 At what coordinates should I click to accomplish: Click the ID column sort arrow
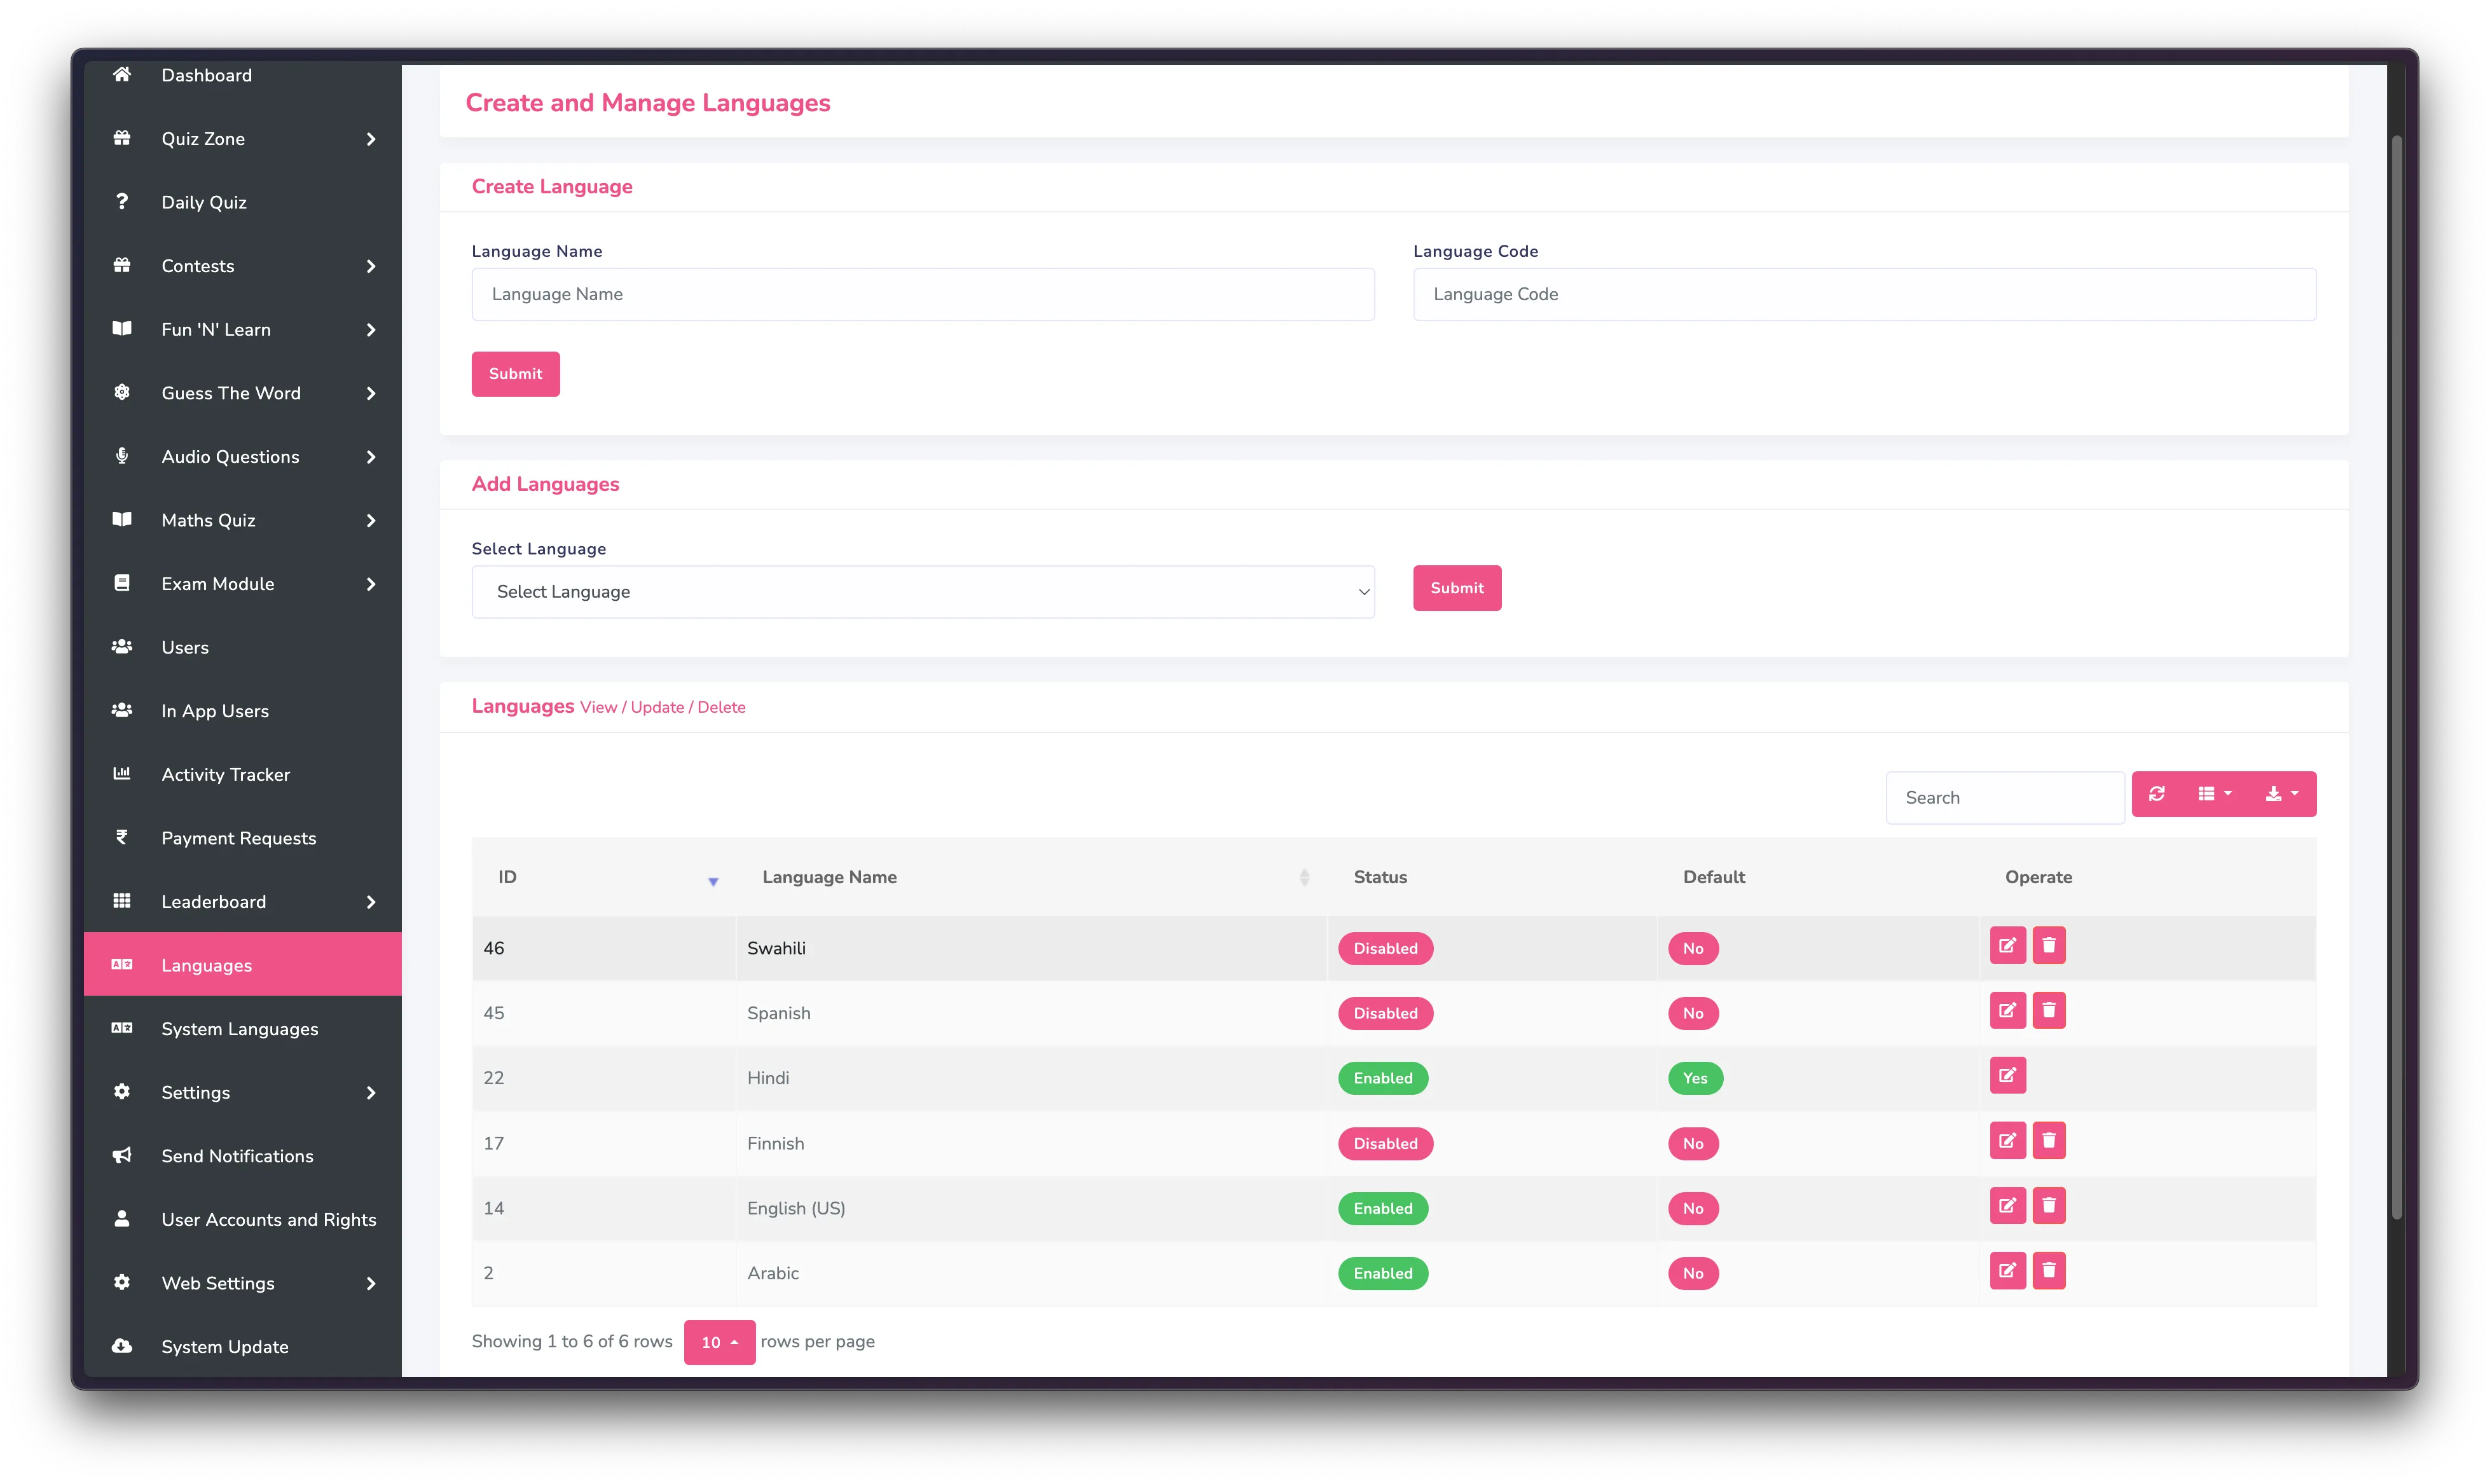tap(712, 882)
